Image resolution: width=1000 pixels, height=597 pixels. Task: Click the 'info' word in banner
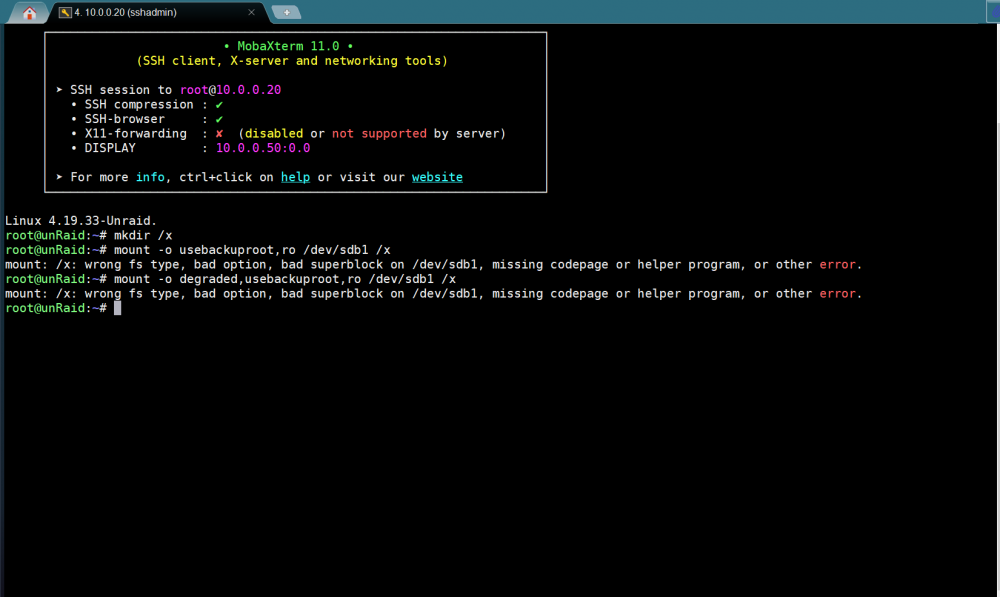(x=150, y=177)
